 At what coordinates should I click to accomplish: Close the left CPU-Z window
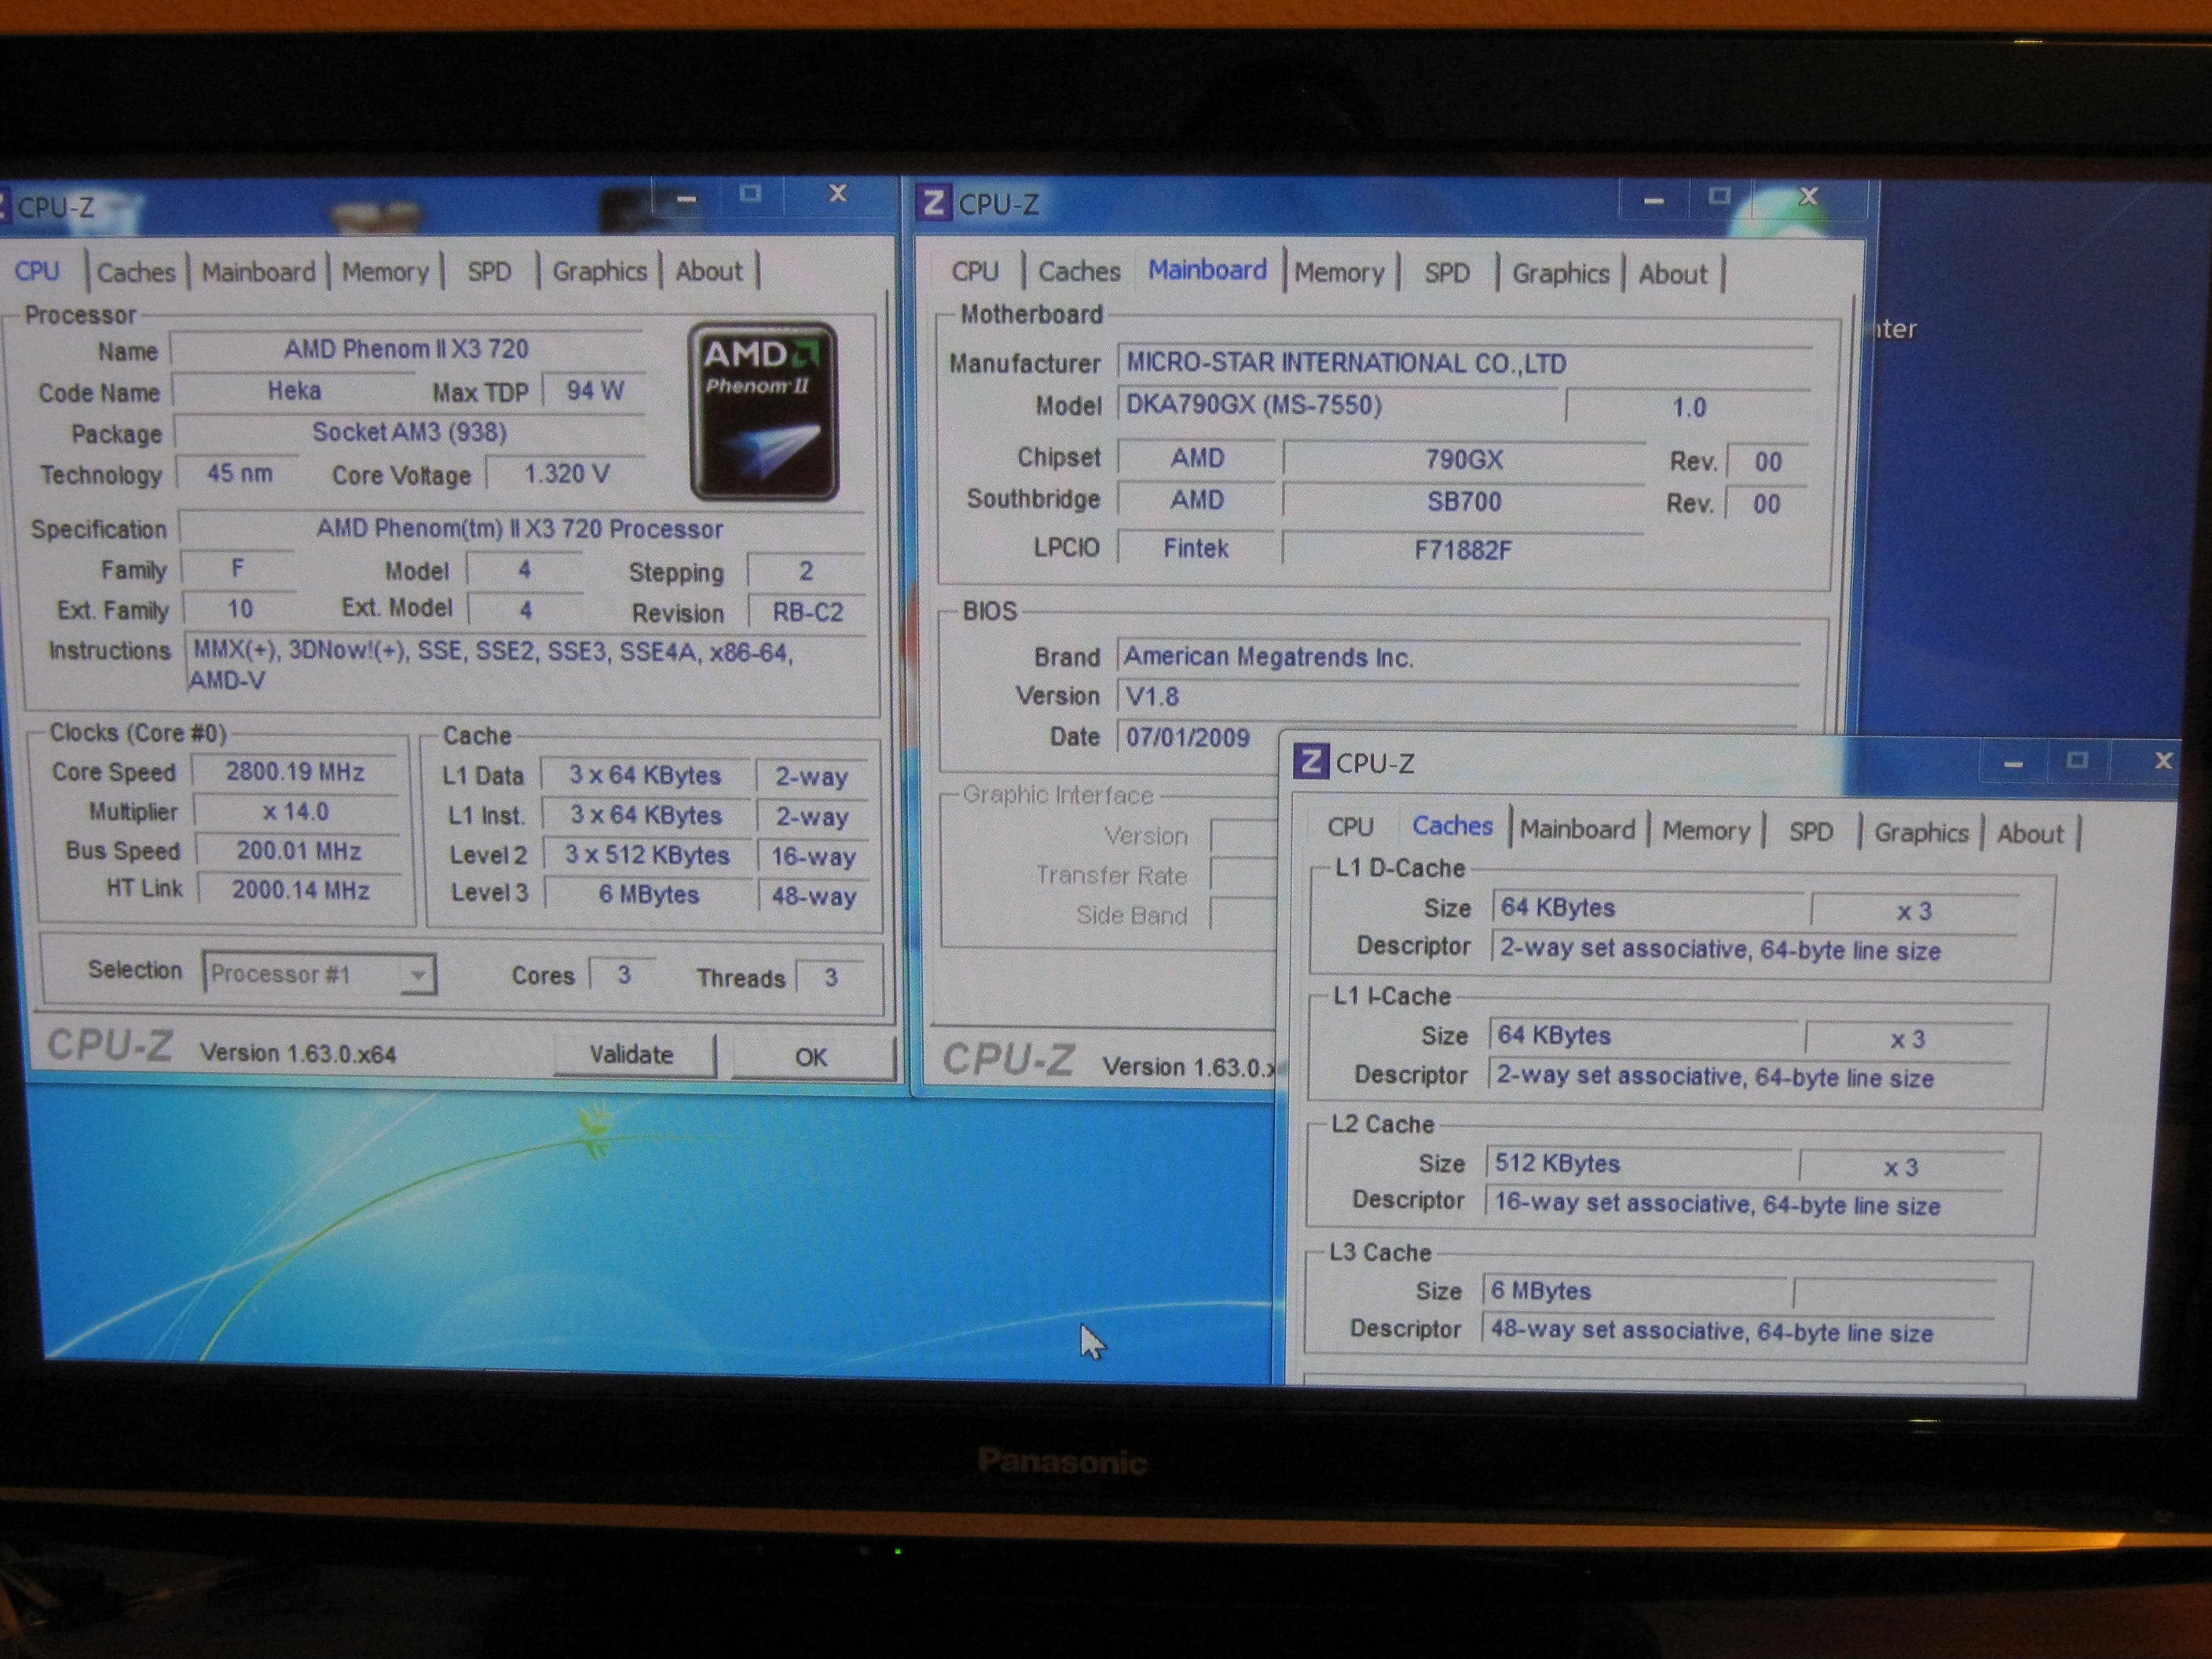tap(838, 194)
